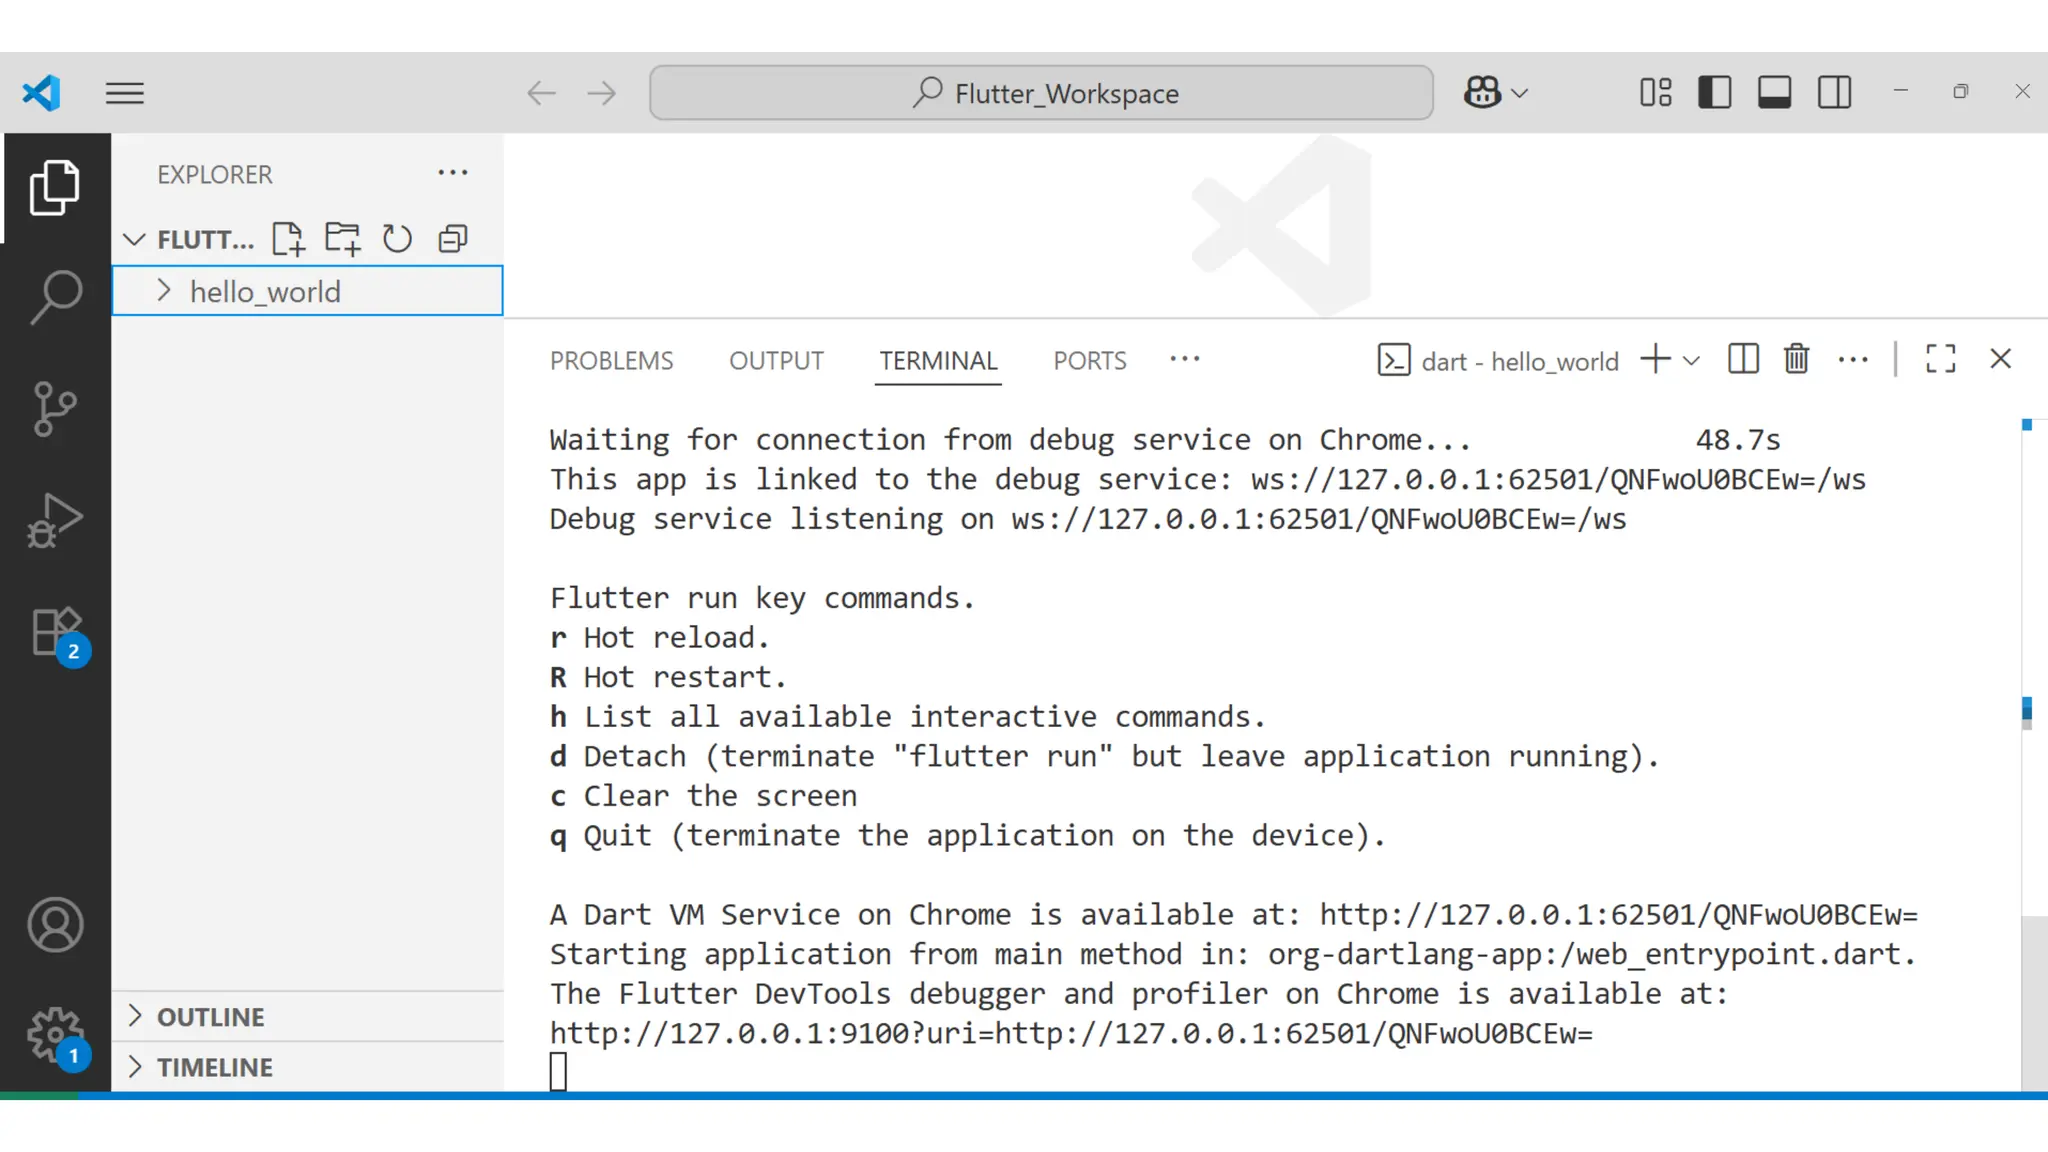Open the hamburger application menu
The height and width of the screenshot is (1152, 2048).
click(125, 93)
